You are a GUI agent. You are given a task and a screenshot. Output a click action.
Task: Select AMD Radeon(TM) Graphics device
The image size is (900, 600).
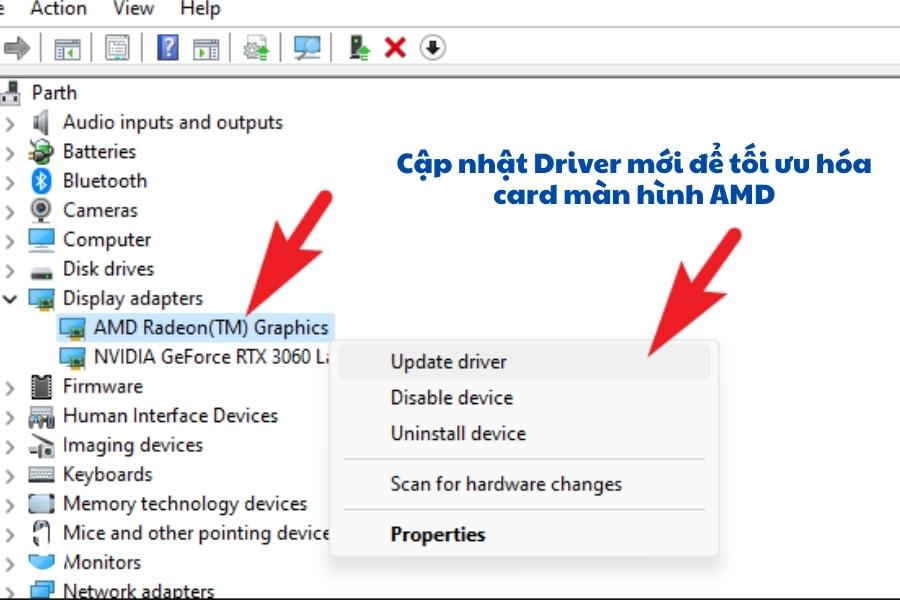(x=210, y=327)
